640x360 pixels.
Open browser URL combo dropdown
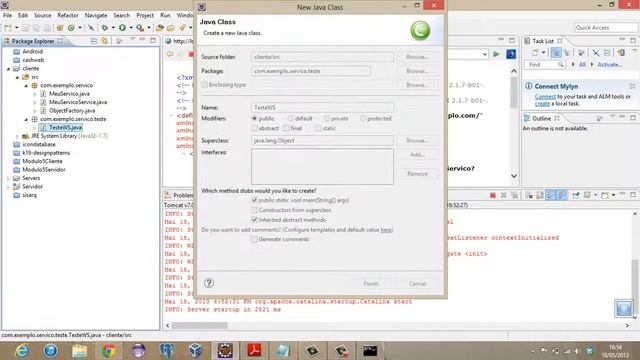tap(484, 54)
